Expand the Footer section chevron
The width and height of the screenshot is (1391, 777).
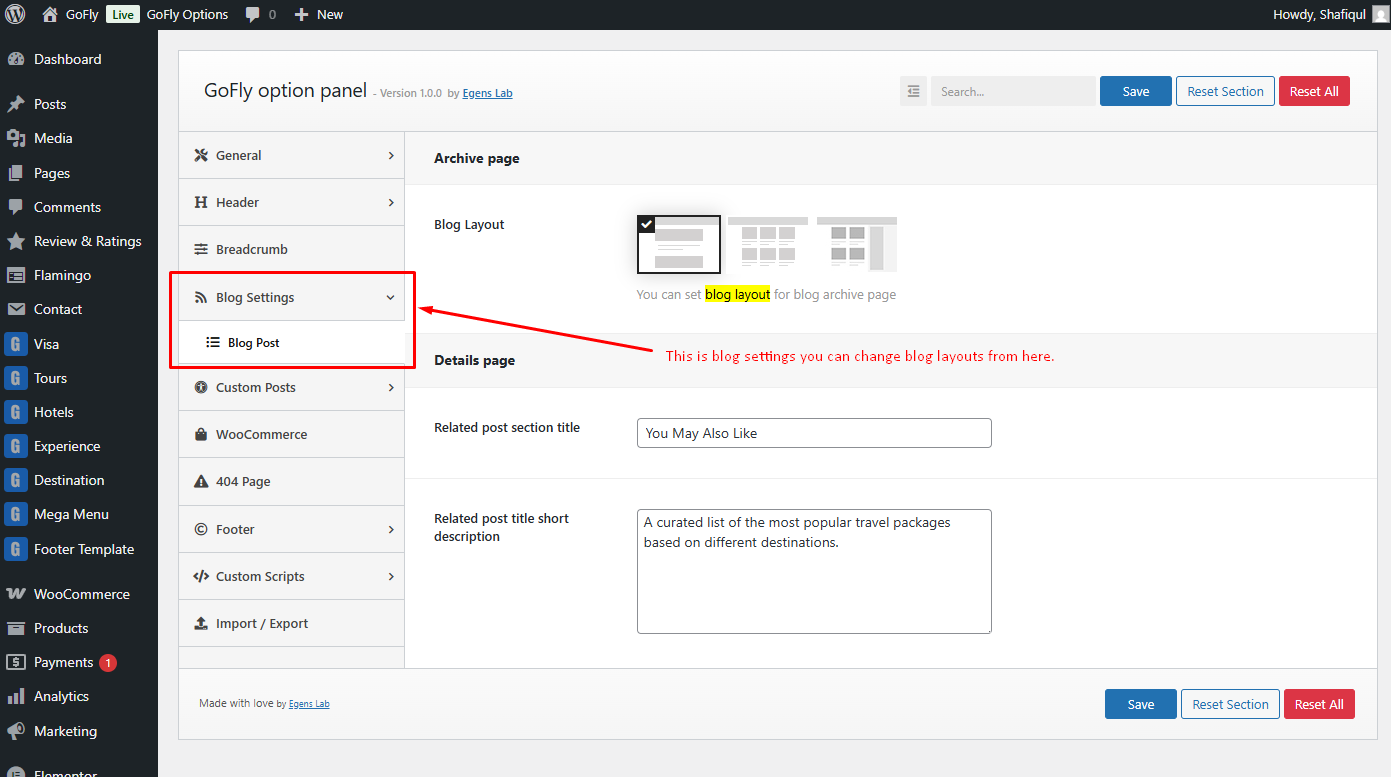point(391,529)
